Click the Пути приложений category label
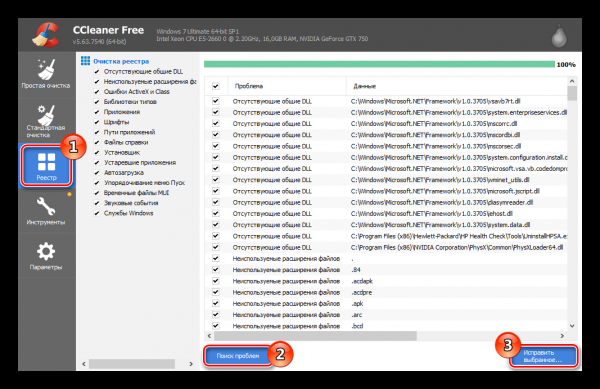 [x=129, y=132]
